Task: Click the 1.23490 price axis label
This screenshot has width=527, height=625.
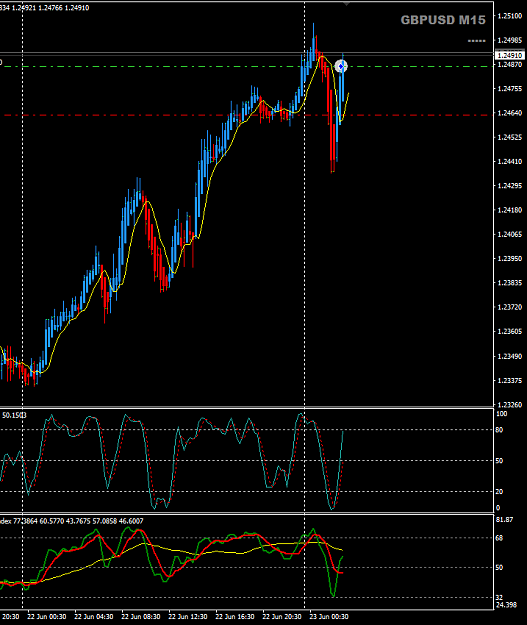Action: [x=510, y=356]
